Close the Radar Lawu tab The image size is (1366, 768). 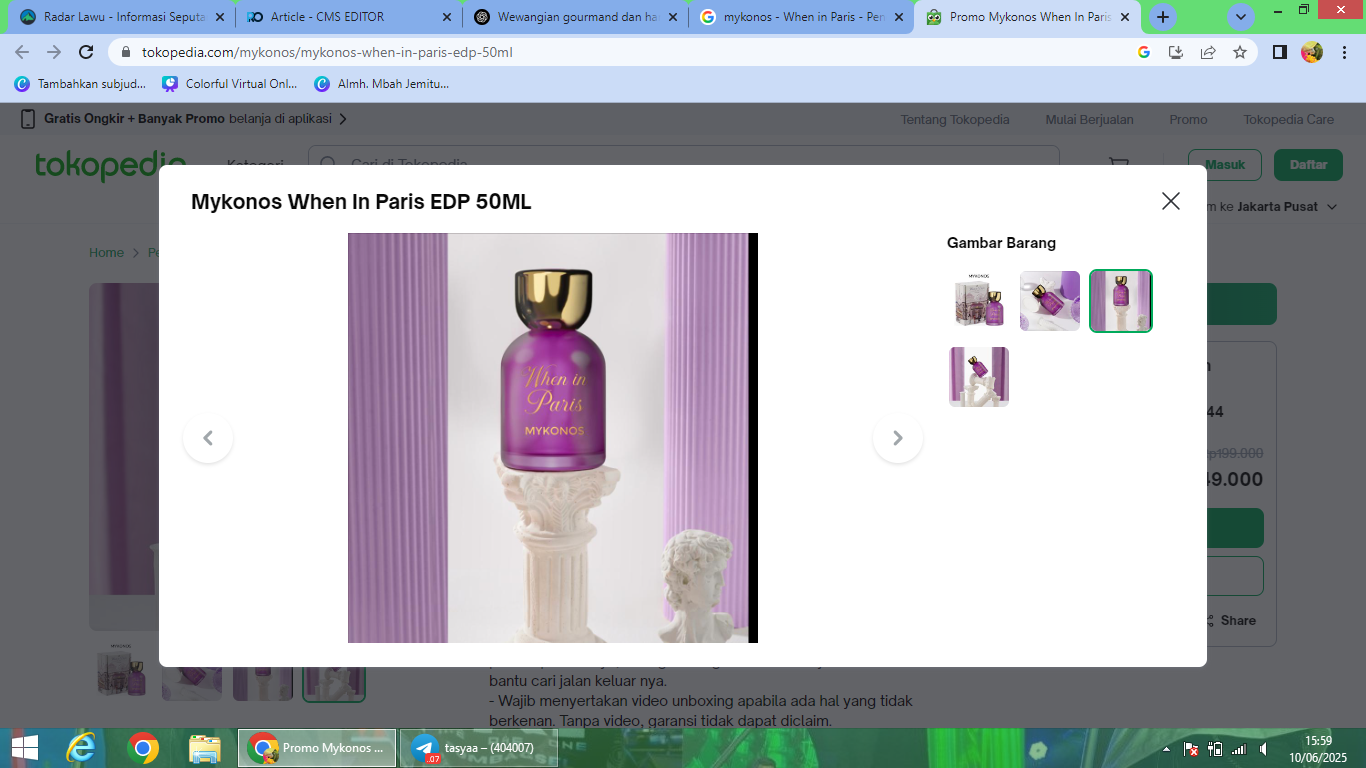[220, 17]
